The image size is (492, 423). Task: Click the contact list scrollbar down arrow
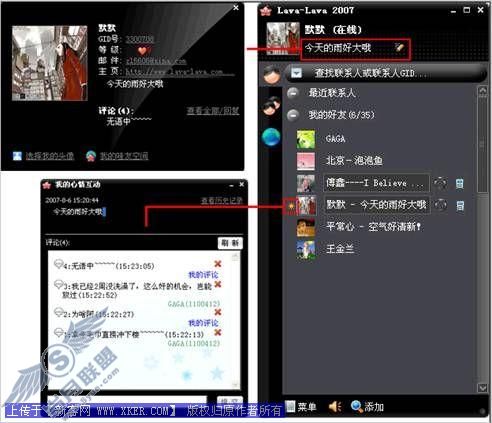pyautogui.click(x=482, y=388)
